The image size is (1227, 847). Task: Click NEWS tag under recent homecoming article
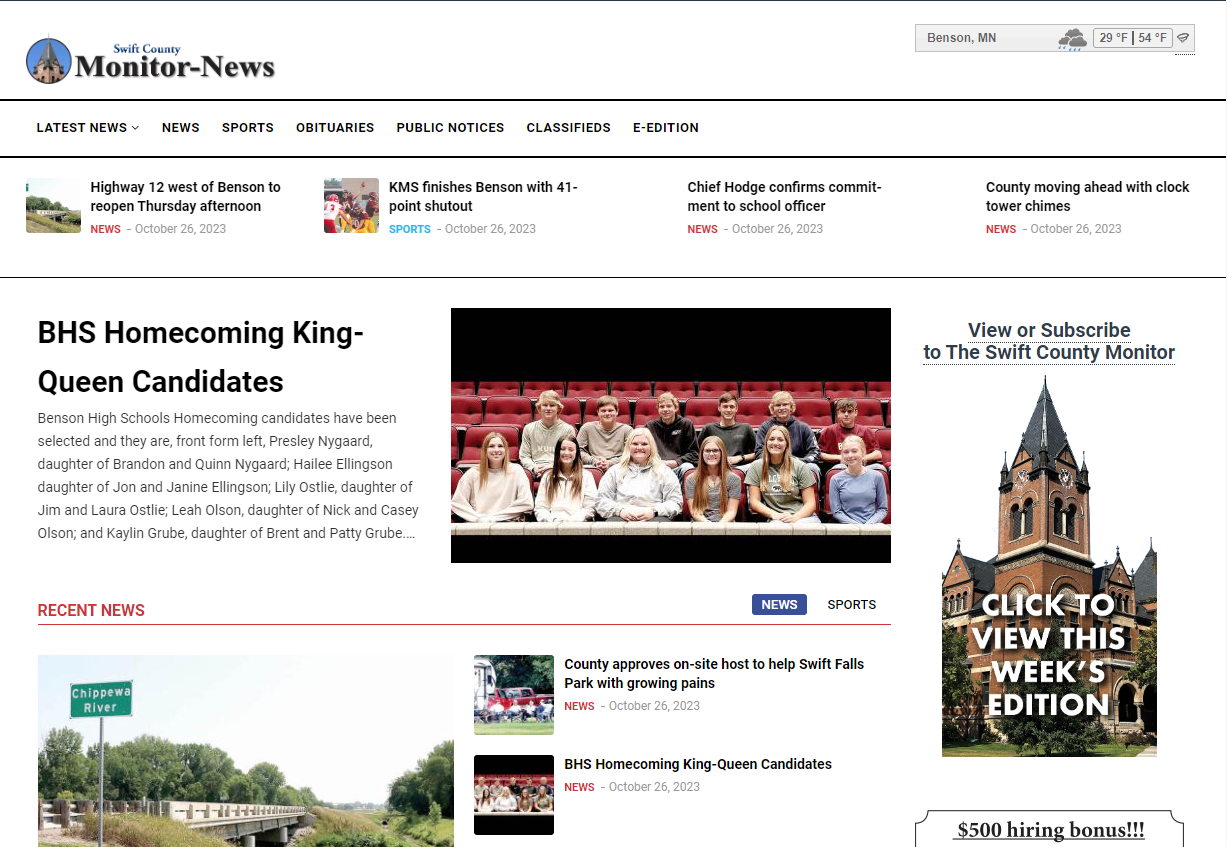tap(579, 787)
